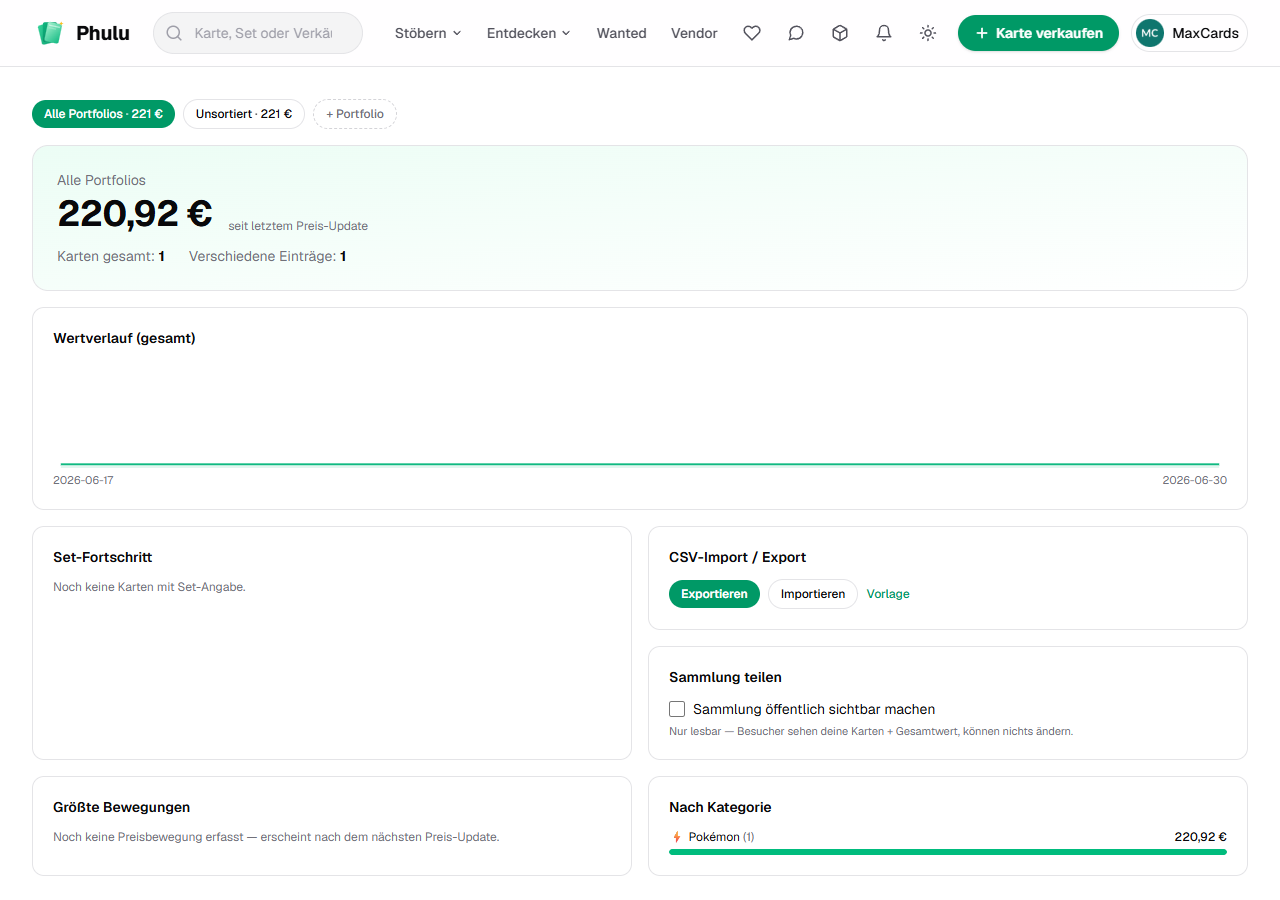
Task: Expand the Stöbern dropdown menu
Action: (x=428, y=33)
